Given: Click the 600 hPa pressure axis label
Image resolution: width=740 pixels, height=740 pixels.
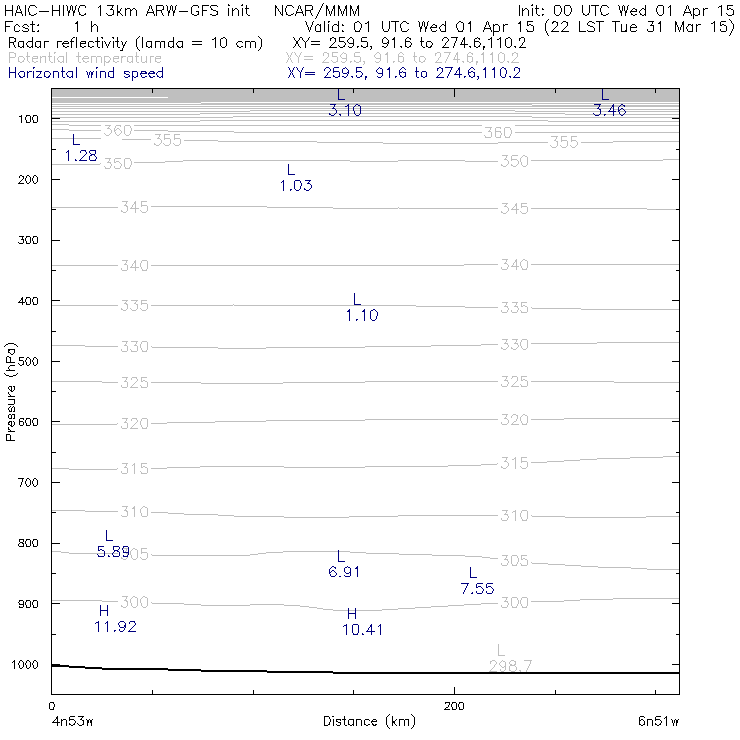Looking at the screenshot, I should [28, 422].
